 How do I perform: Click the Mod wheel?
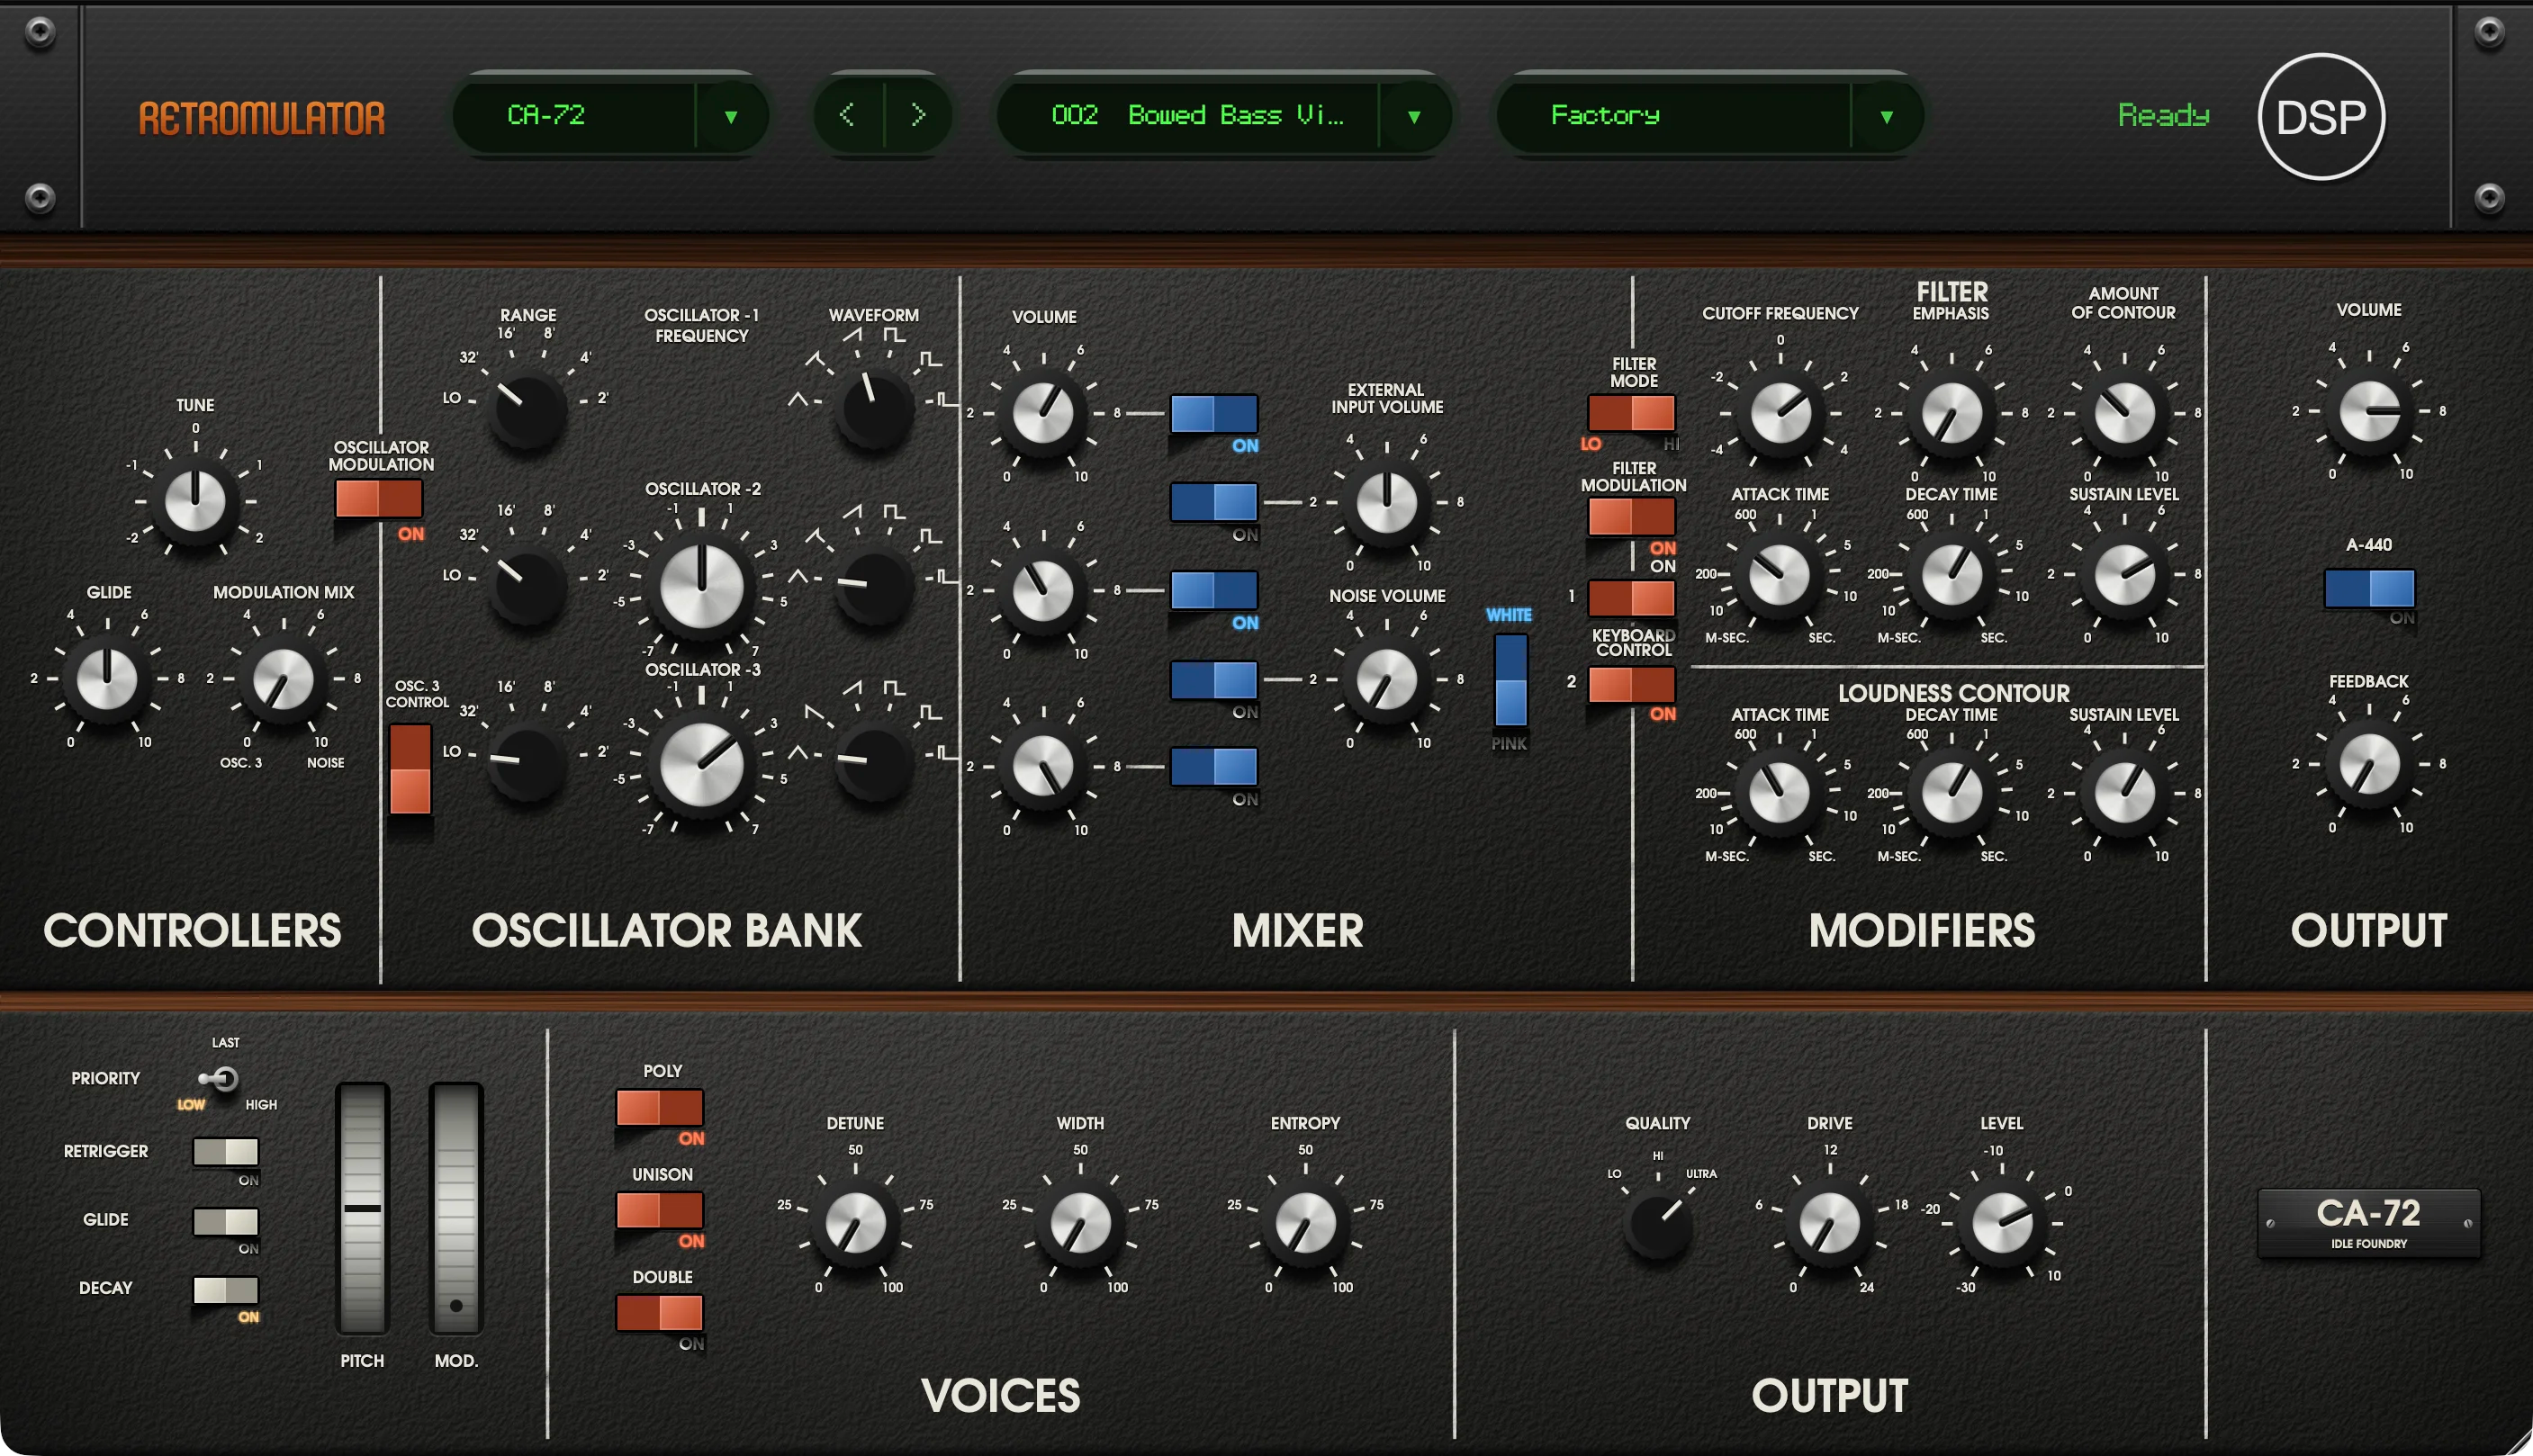[x=456, y=1208]
